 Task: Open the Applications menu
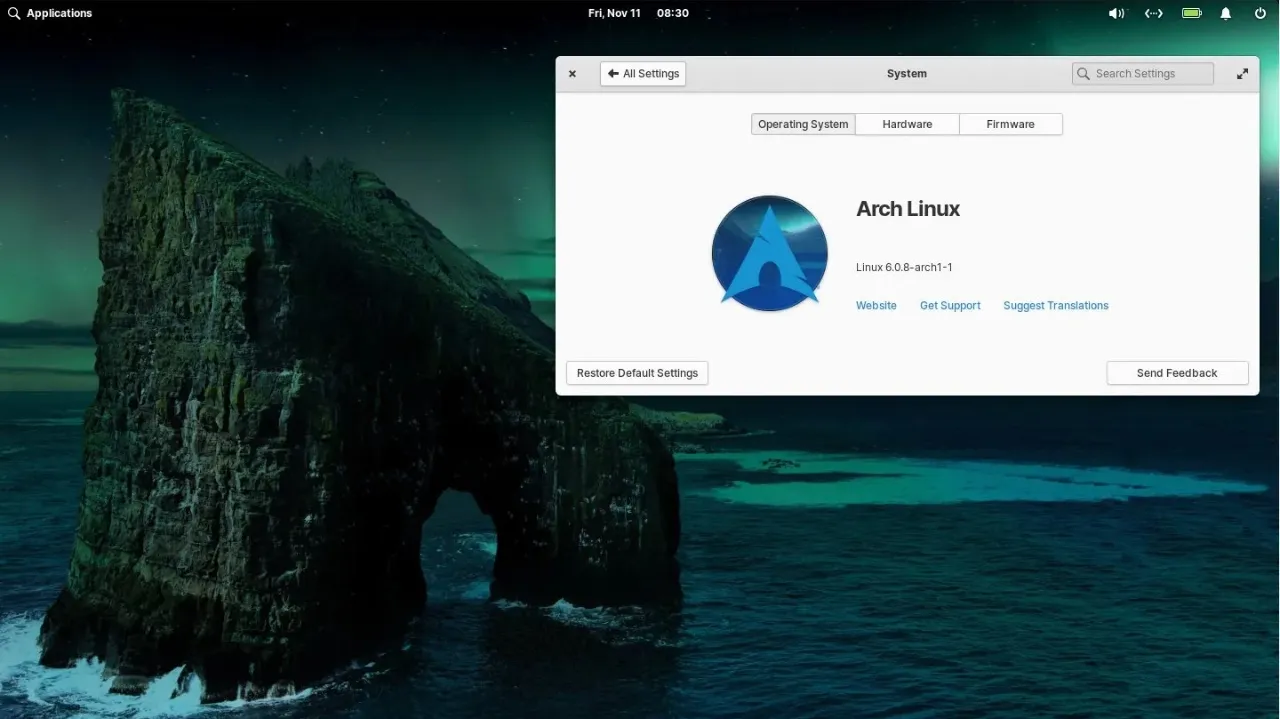(x=58, y=13)
